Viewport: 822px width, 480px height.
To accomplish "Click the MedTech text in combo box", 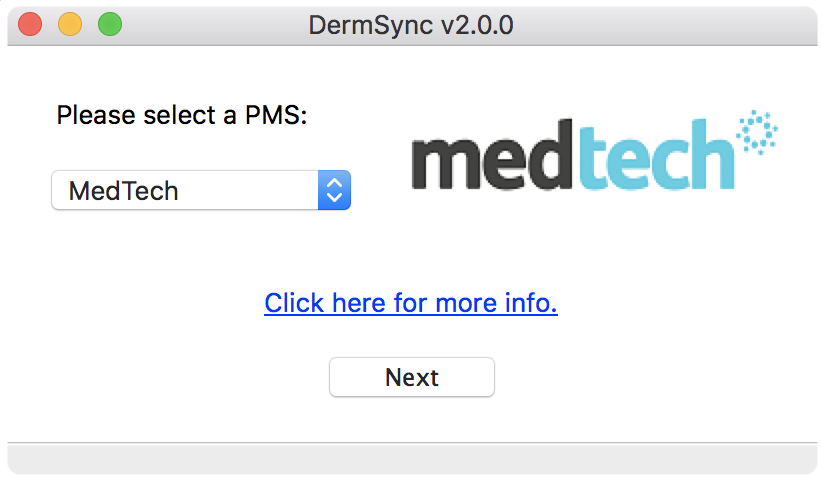I will (123, 191).
